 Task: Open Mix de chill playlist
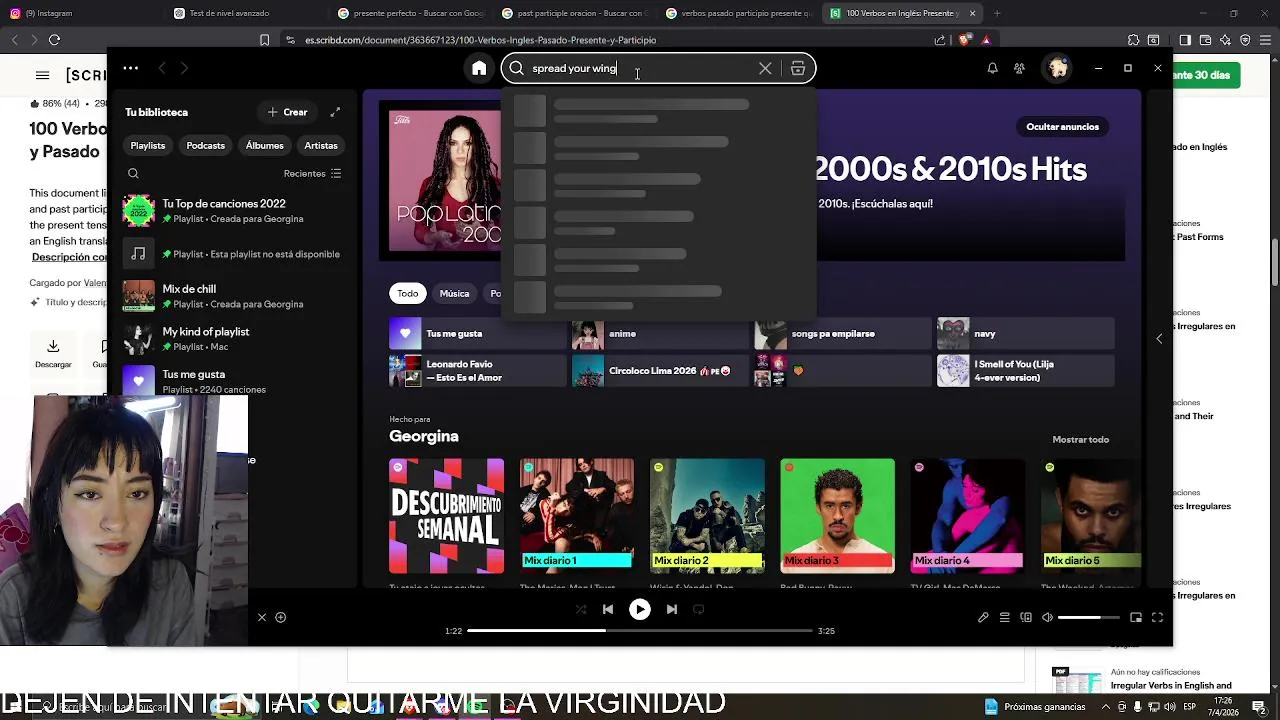pos(233,296)
